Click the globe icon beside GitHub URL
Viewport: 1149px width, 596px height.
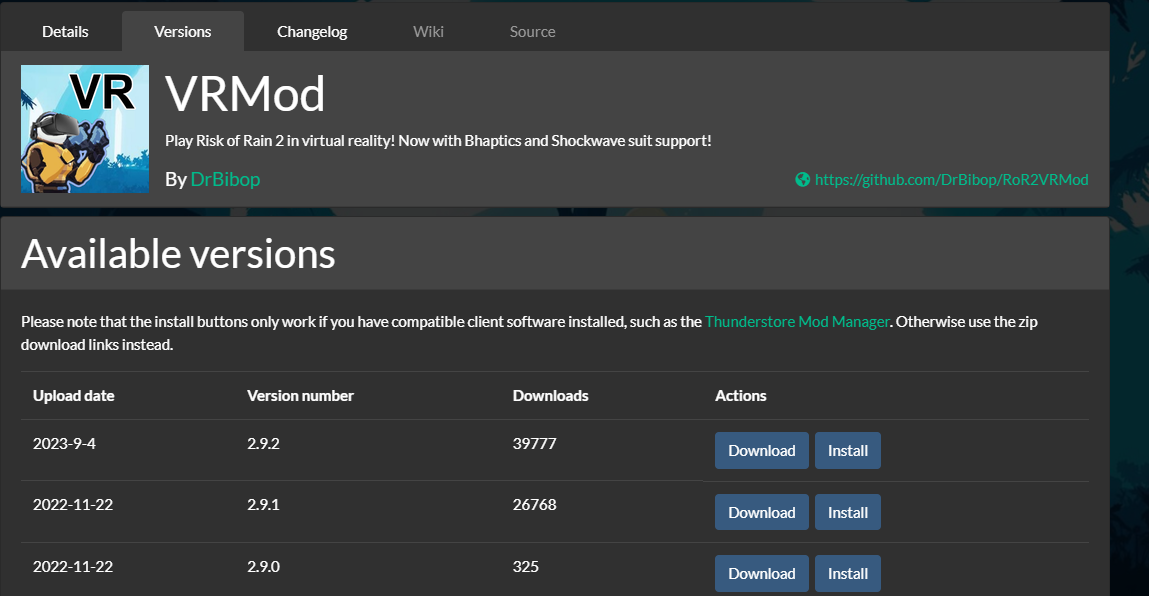tap(802, 180)
